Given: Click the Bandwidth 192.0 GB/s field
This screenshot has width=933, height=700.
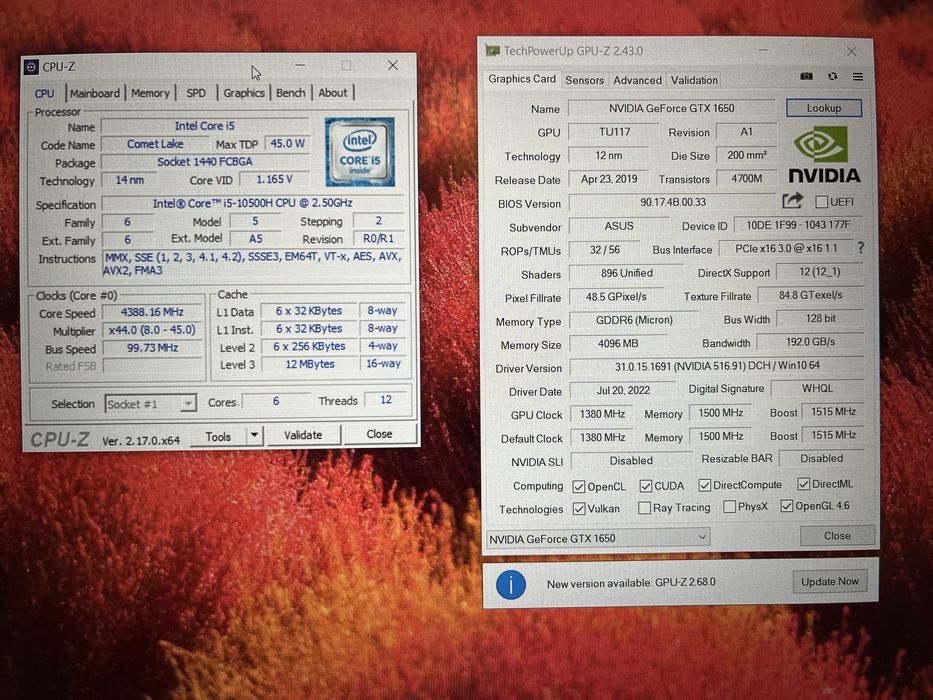Looking at the screenshot, I should pyautogui.click(x=810, y=342).
